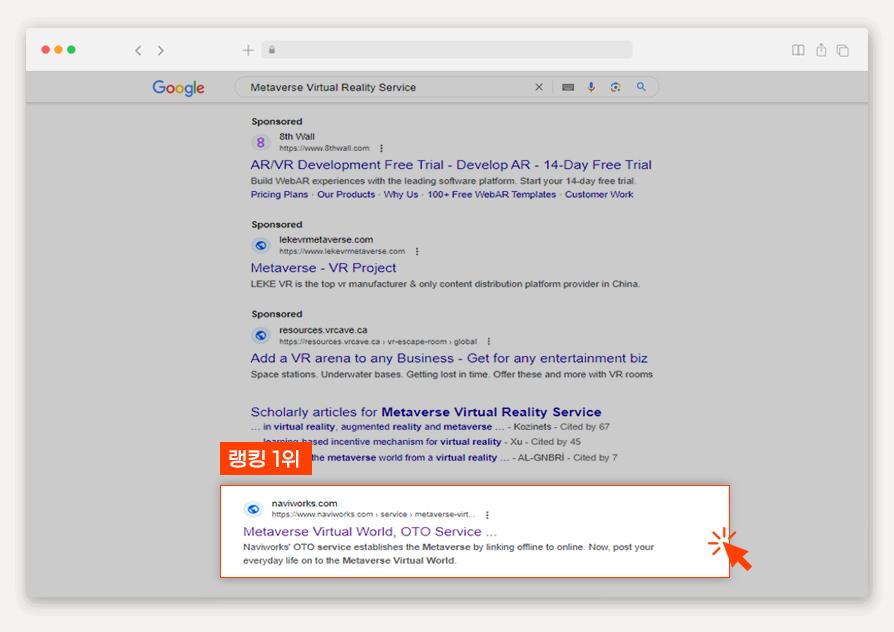Viewport: 894px width, 632px height.
Task: Click the 8th Wall favicon
Action: click(261, 142)
